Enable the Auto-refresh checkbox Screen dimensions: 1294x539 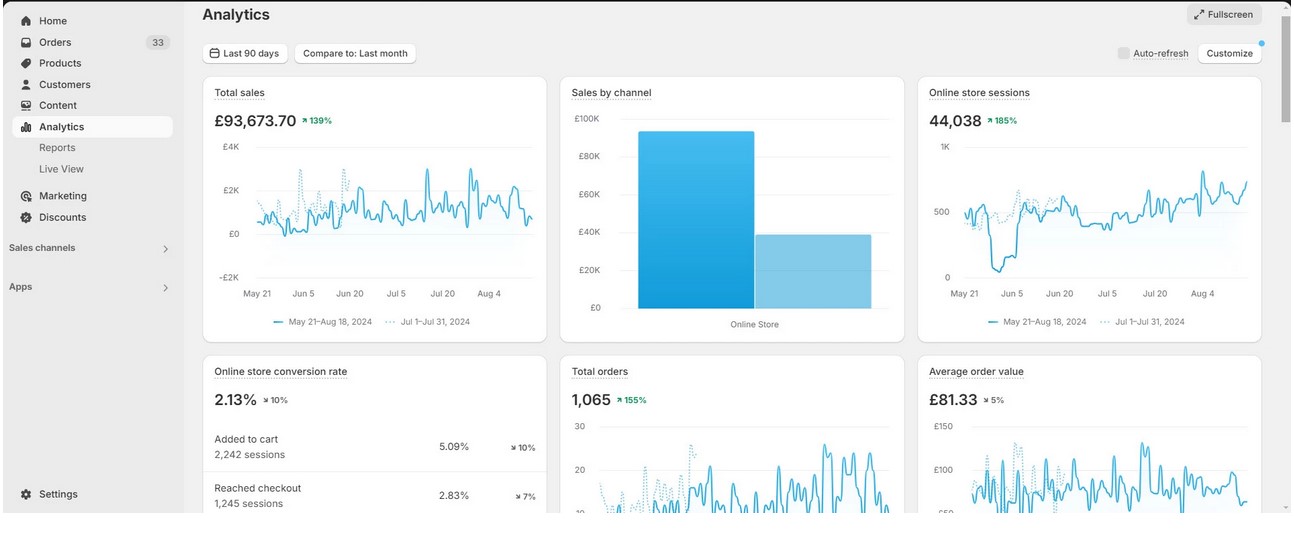coord(1124,53)
